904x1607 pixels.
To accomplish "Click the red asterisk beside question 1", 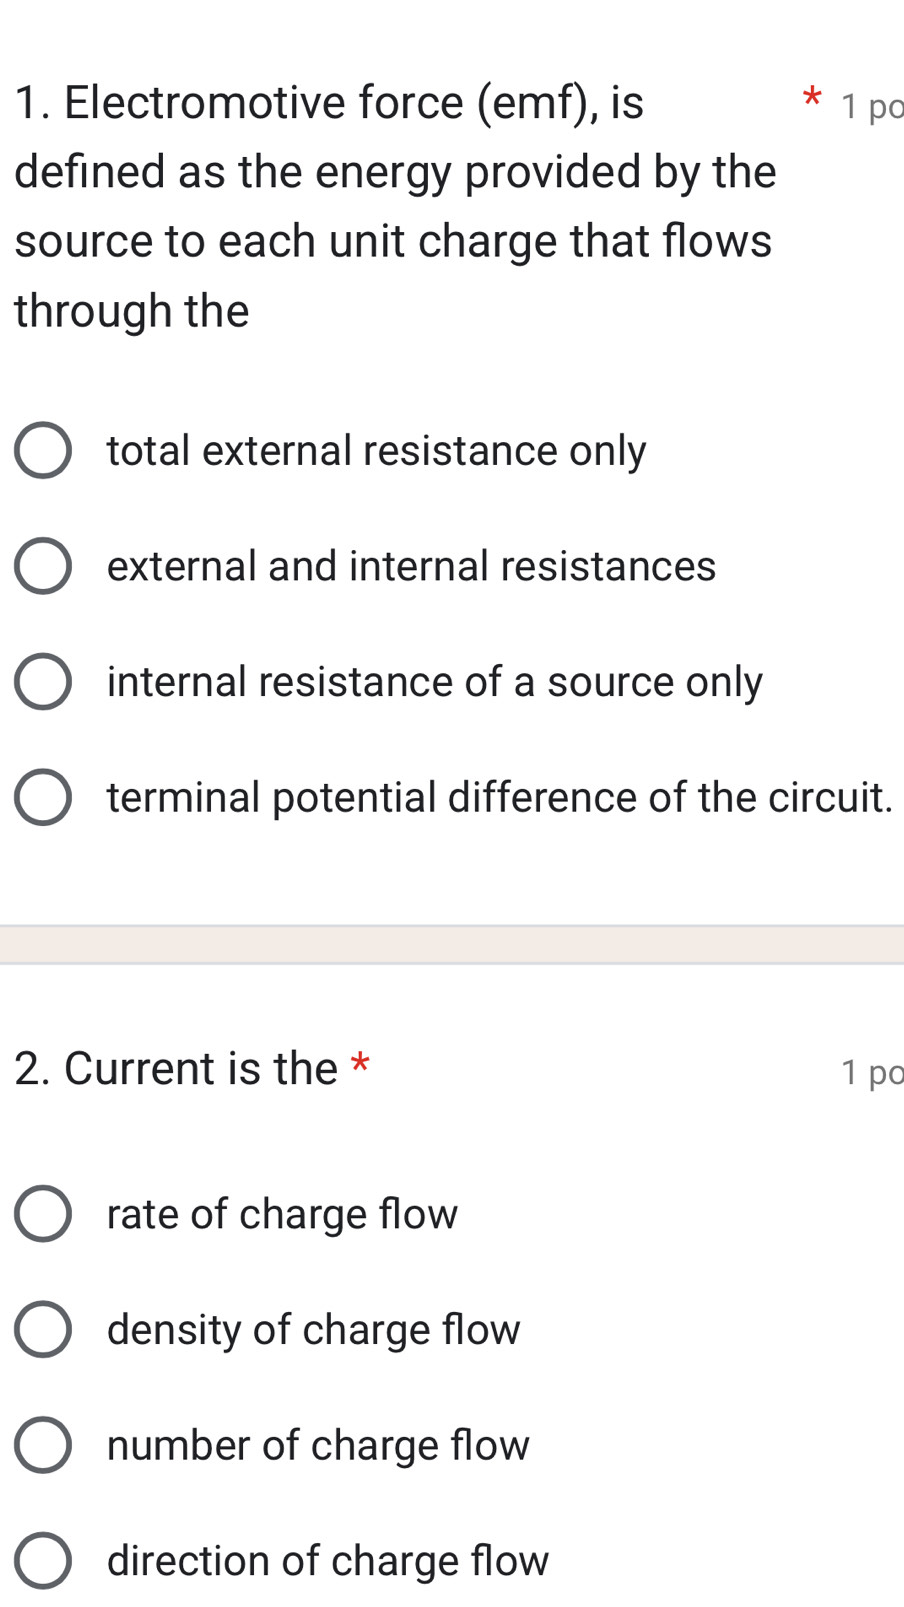I will [x=812, y=97].
